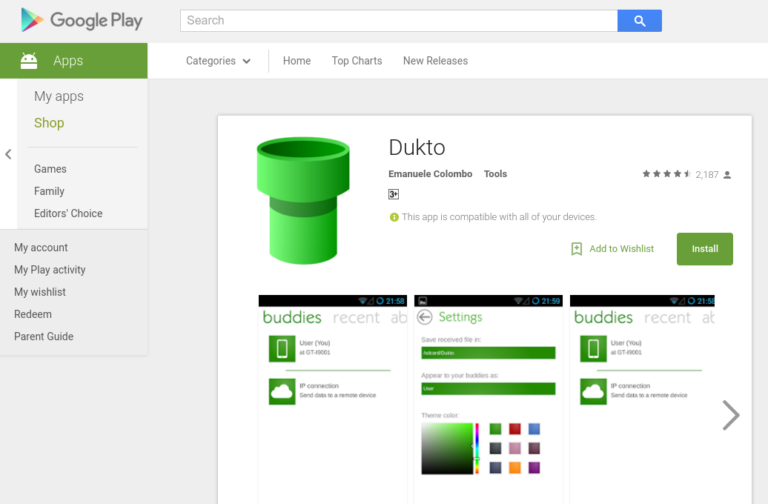Open My Play activity link
The image size is (768, 504).
click(x=49, y=270)
